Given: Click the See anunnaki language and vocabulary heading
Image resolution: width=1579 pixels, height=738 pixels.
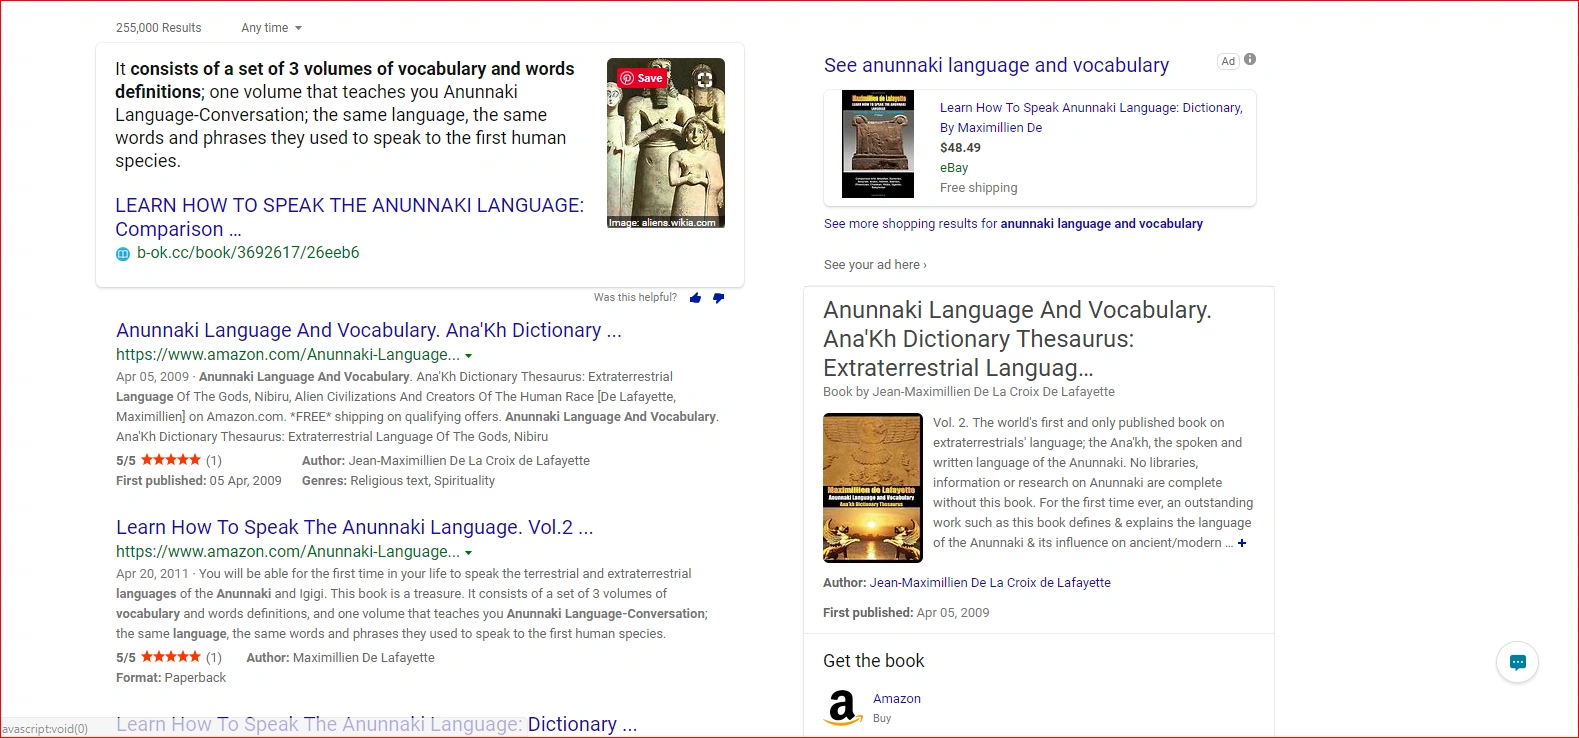Looking at the screenshot, I should pyautogui.click(x=996, y=65).
